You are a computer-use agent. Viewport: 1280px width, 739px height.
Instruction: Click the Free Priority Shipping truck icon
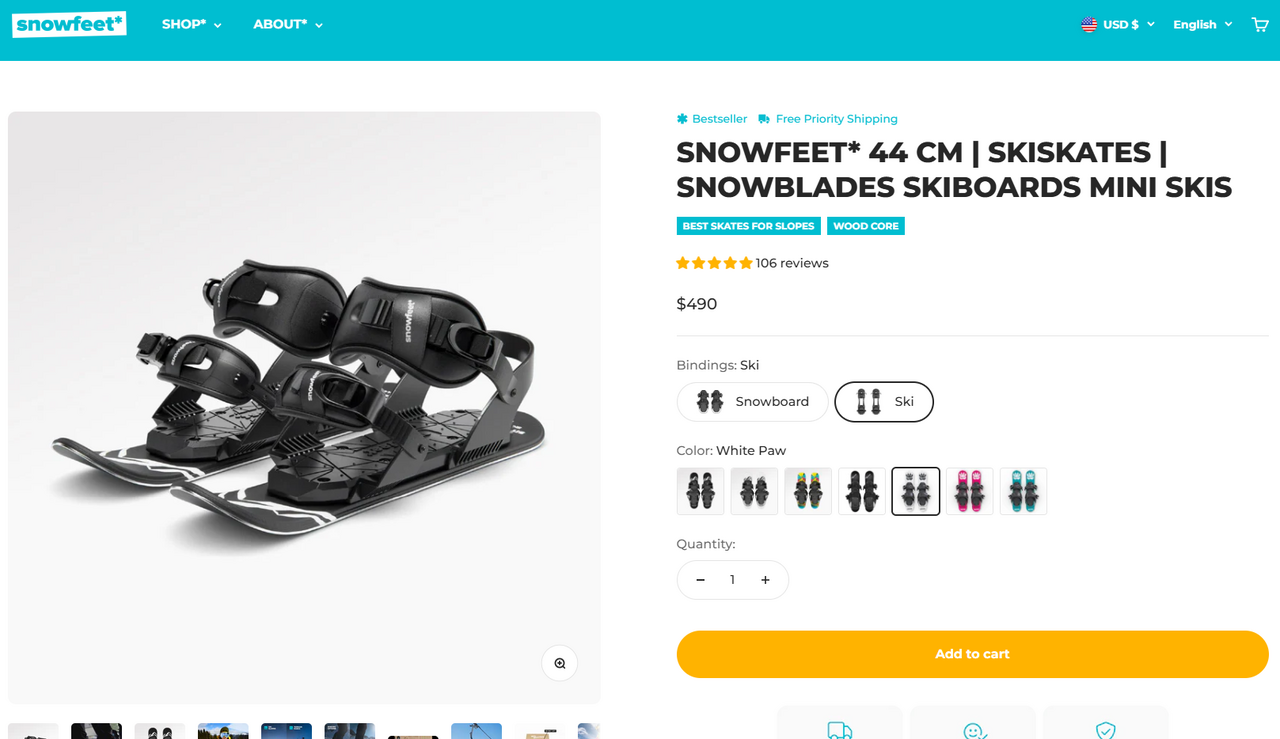pyautogui.click(x=764, y=119)
